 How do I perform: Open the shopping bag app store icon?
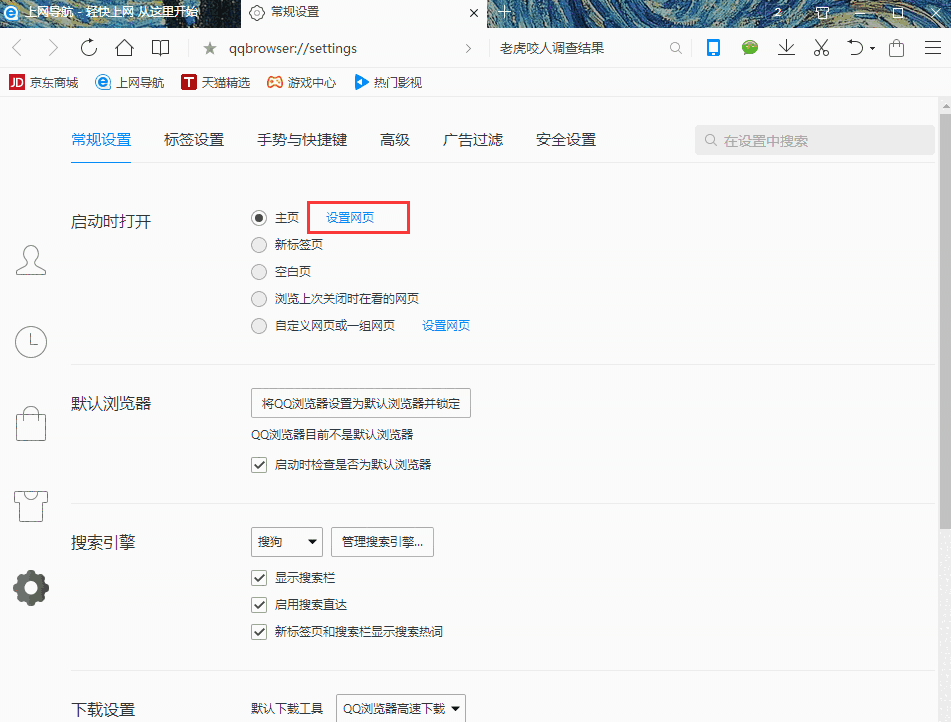coord(896,47)
